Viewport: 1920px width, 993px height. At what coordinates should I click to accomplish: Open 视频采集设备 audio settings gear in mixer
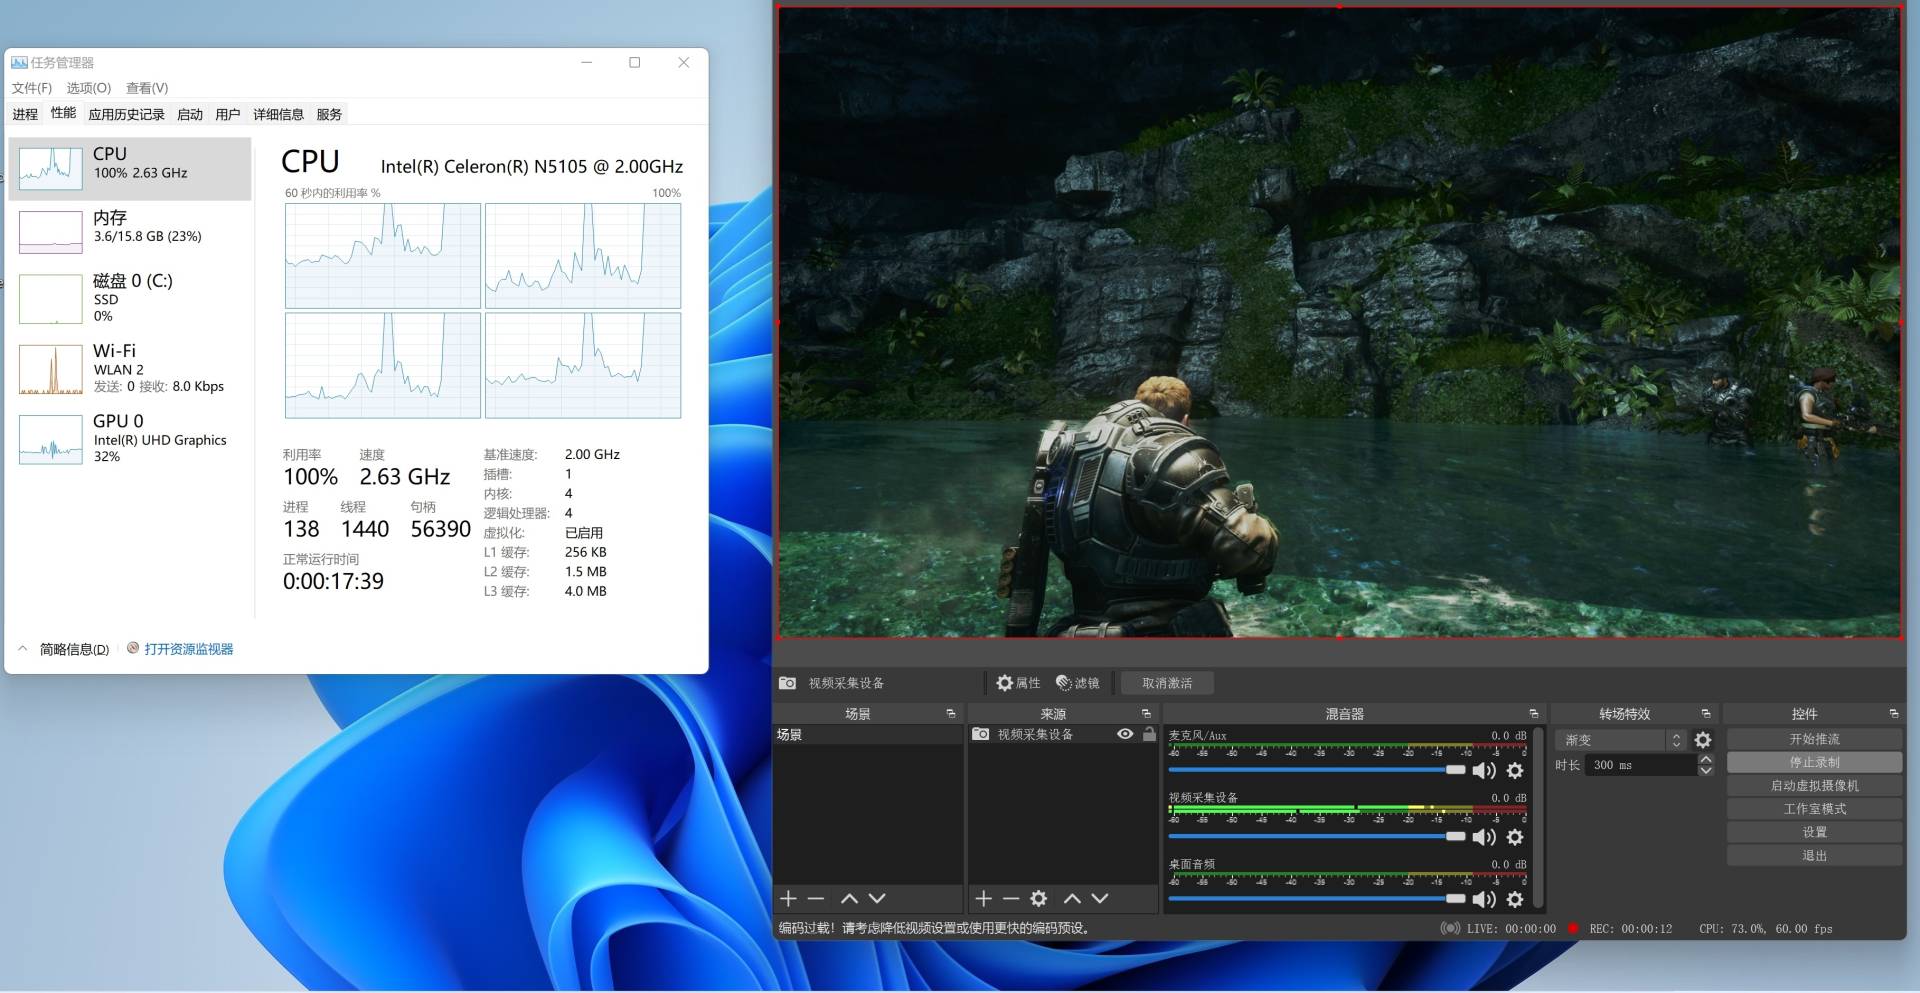[1515, 837]
